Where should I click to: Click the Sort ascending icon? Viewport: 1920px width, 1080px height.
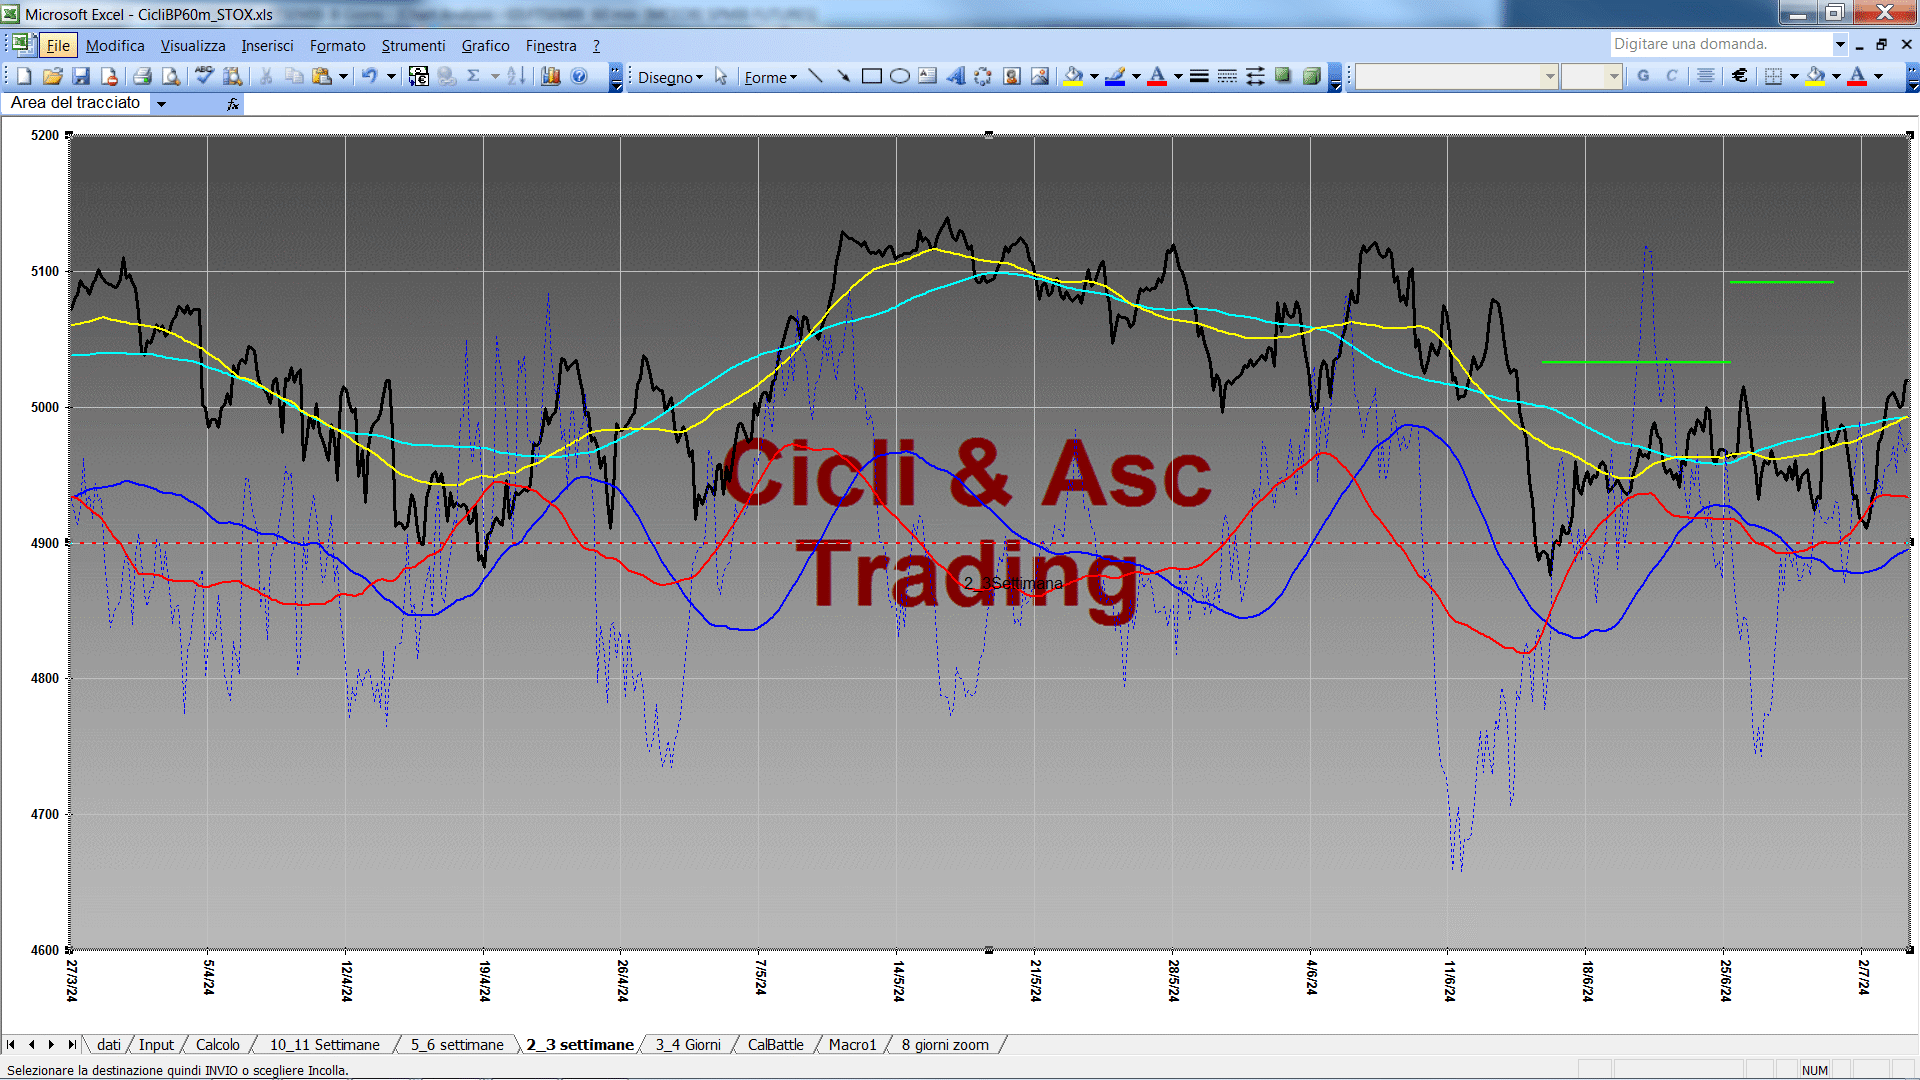(x=516, y=77)
